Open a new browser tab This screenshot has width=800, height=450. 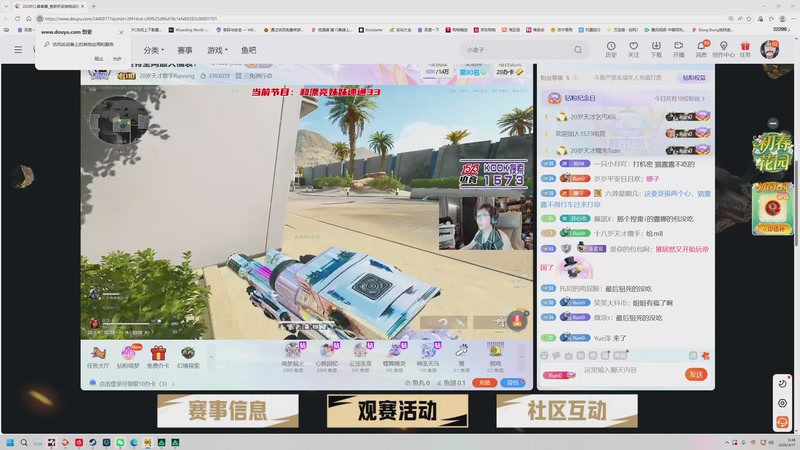(93, 6)
